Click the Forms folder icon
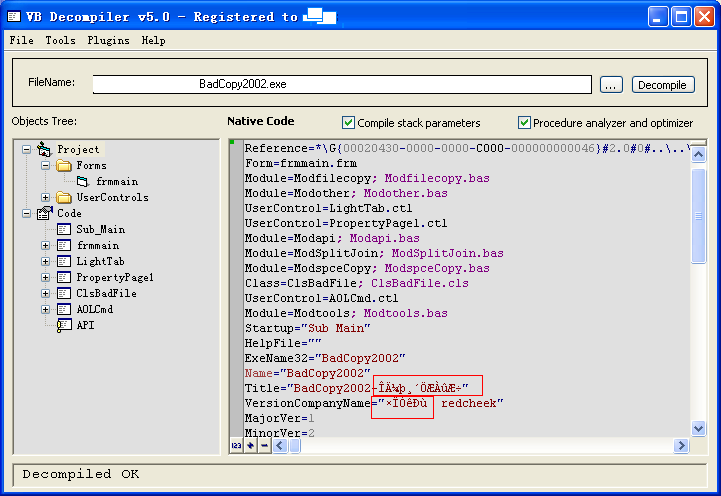This screenshot has height=496, width=721. [x=64, y=165]
